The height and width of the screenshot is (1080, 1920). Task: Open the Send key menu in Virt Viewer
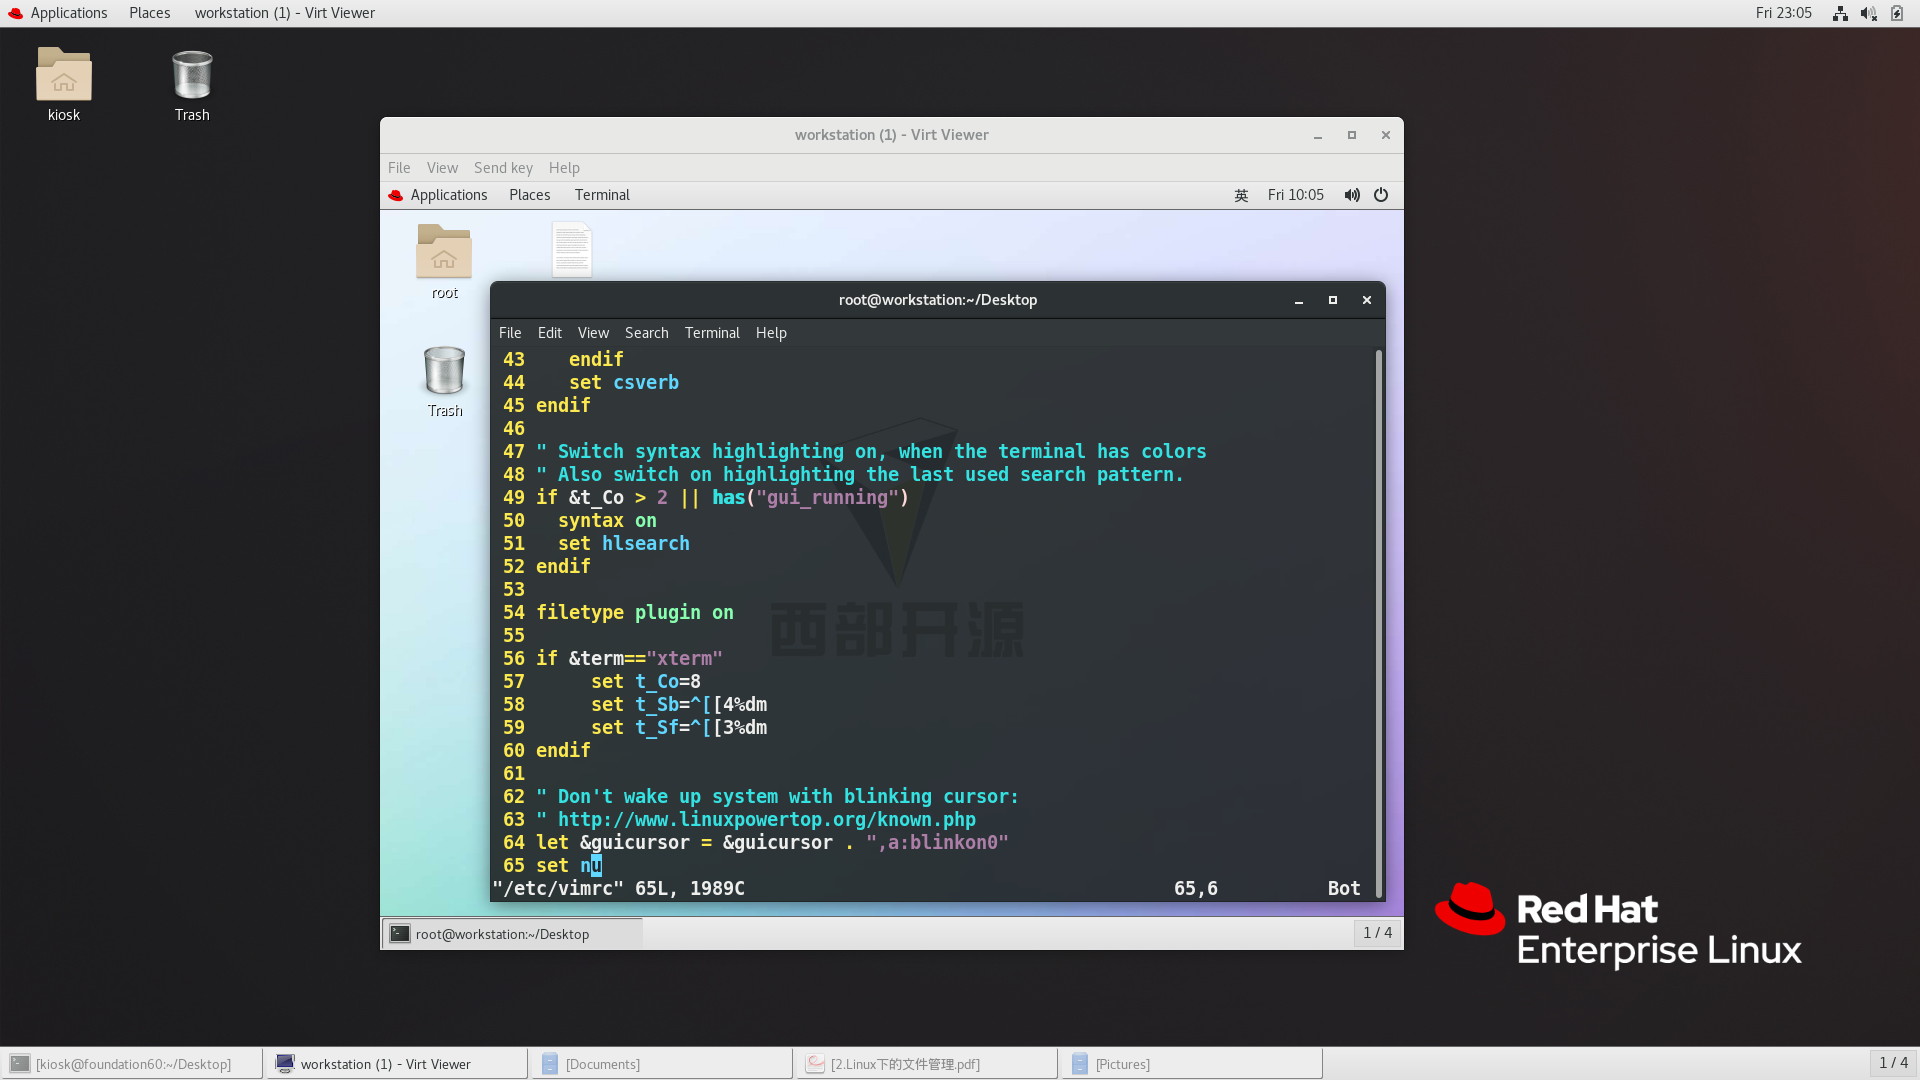(503, 168)
